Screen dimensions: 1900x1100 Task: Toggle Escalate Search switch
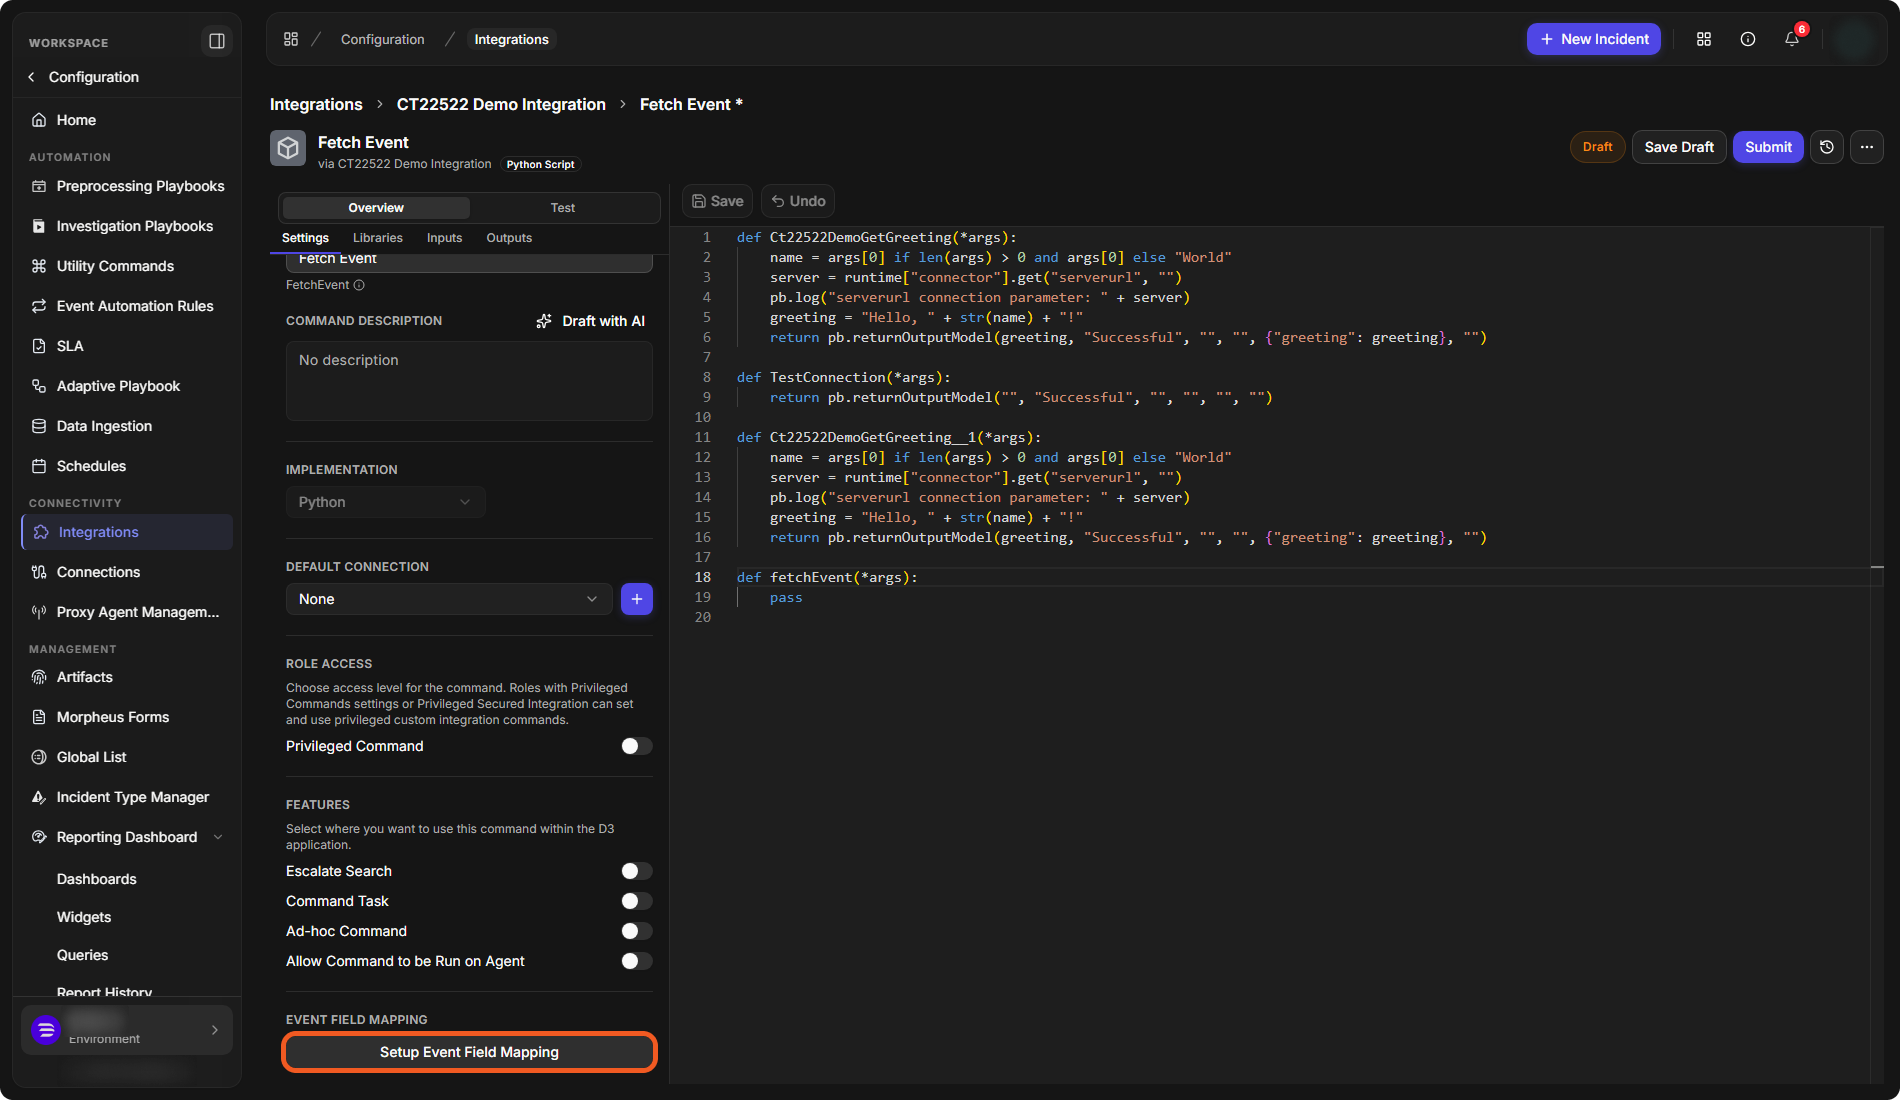(x=637, y=871)
